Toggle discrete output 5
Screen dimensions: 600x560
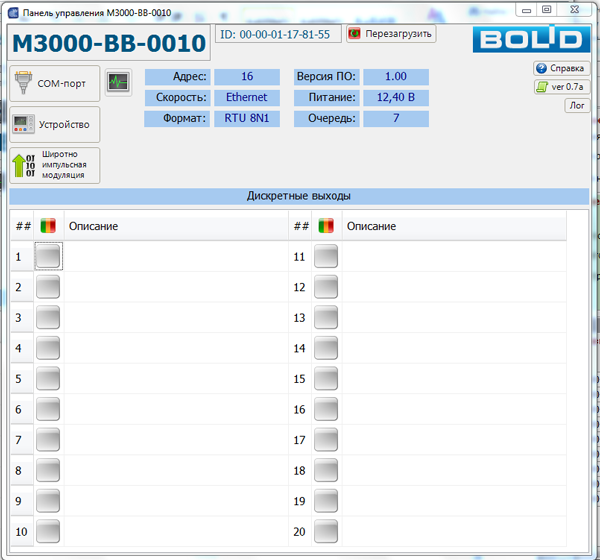(x=48, y=379)
